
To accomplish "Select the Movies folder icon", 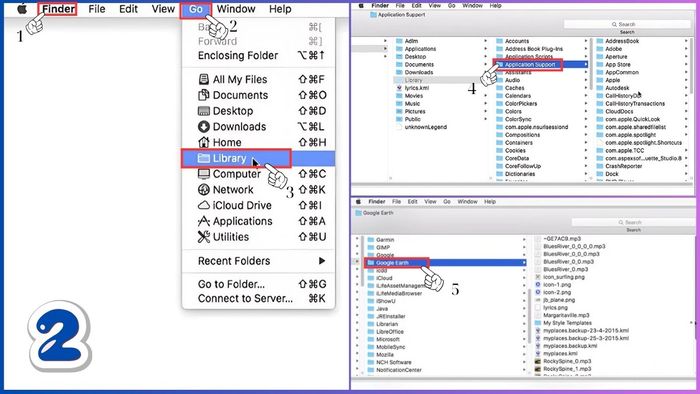I will (400, 96).
